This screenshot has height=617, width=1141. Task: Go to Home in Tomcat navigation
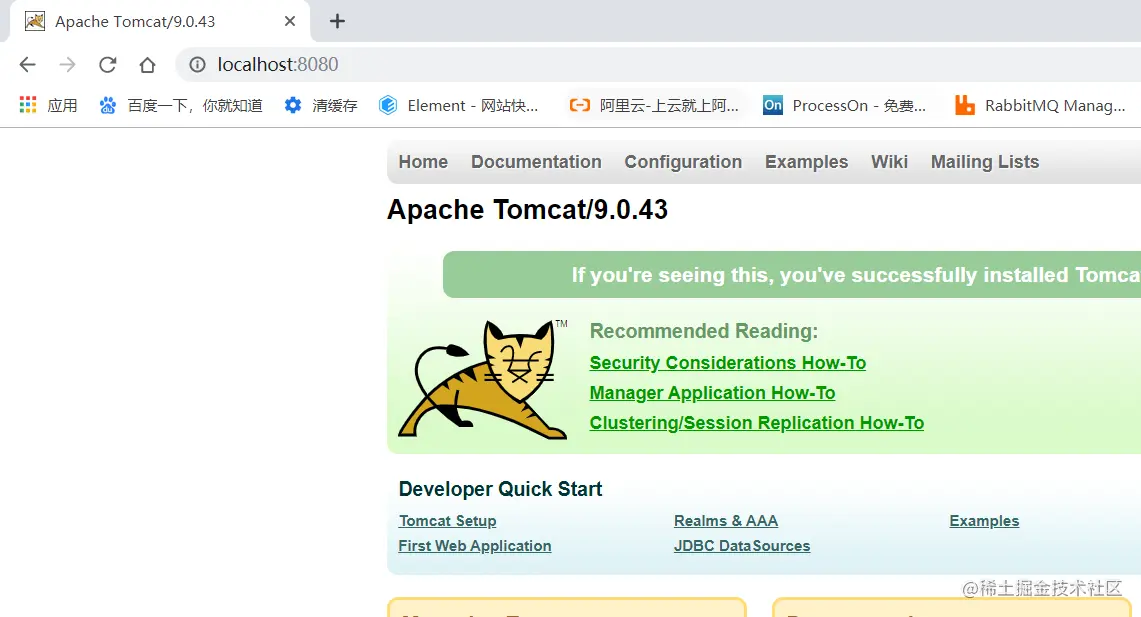coord(423,162)
